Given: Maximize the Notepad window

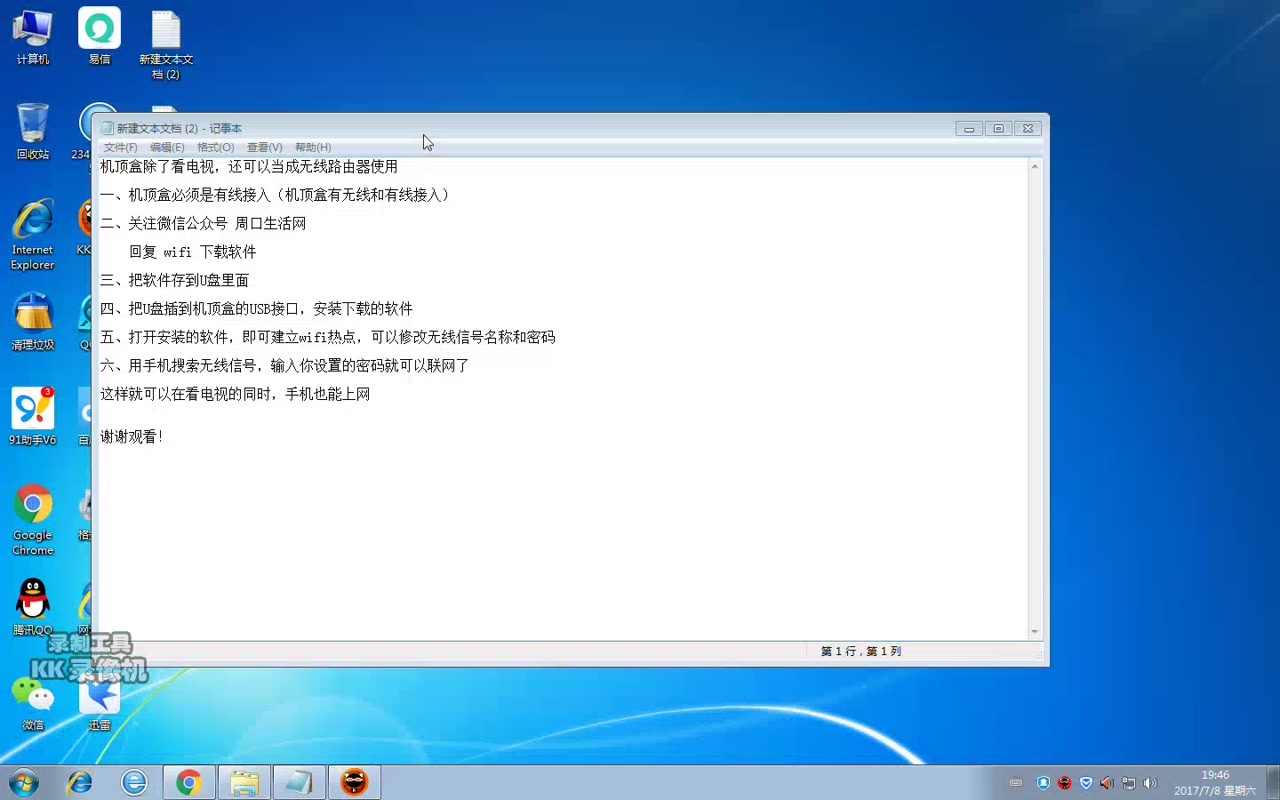Looking at the screenshot, I should (998, 128).
